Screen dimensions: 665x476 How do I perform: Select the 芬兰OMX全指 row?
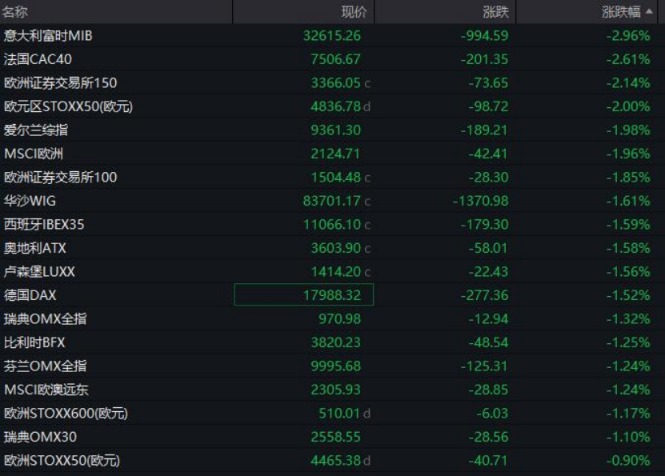point(45,365)
